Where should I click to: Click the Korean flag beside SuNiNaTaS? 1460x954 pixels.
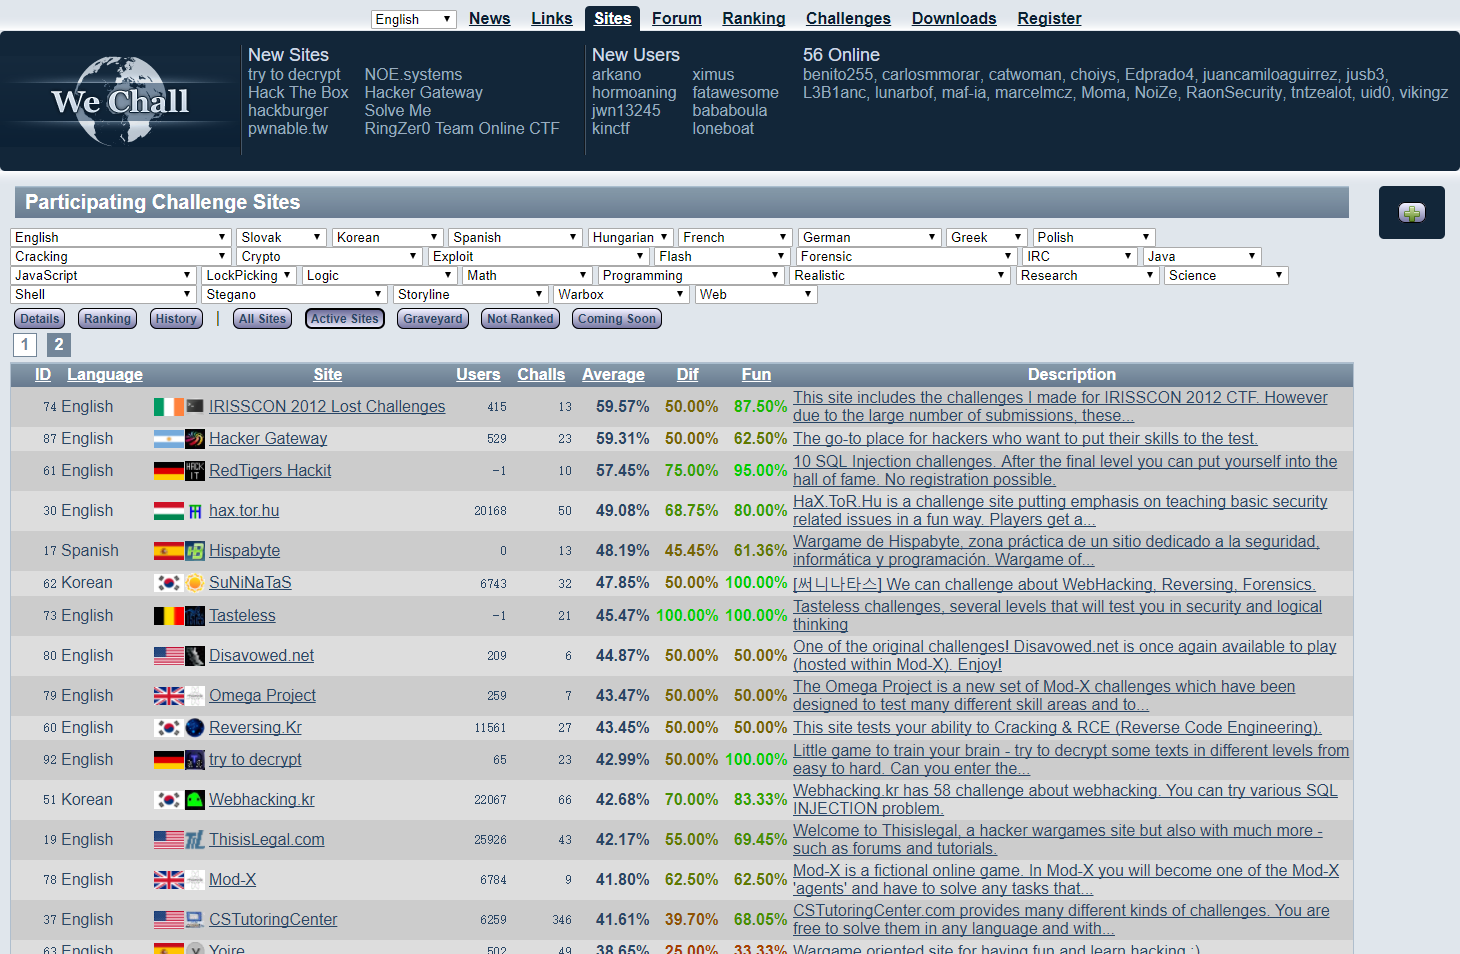click(x=169, y=582)
